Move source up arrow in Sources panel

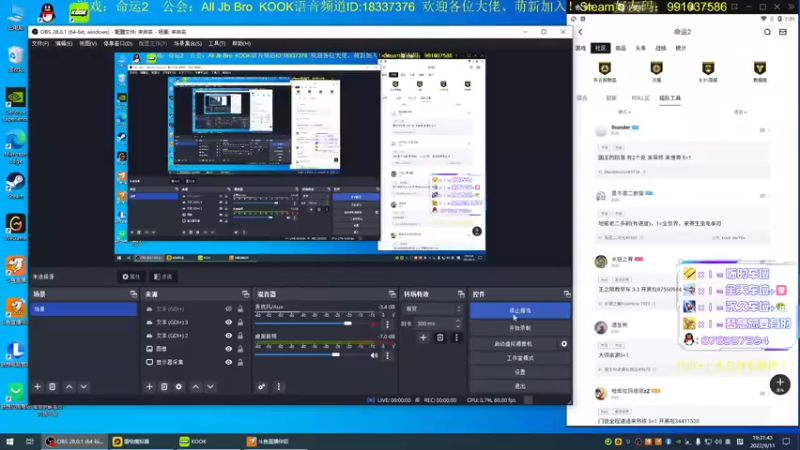195,387
